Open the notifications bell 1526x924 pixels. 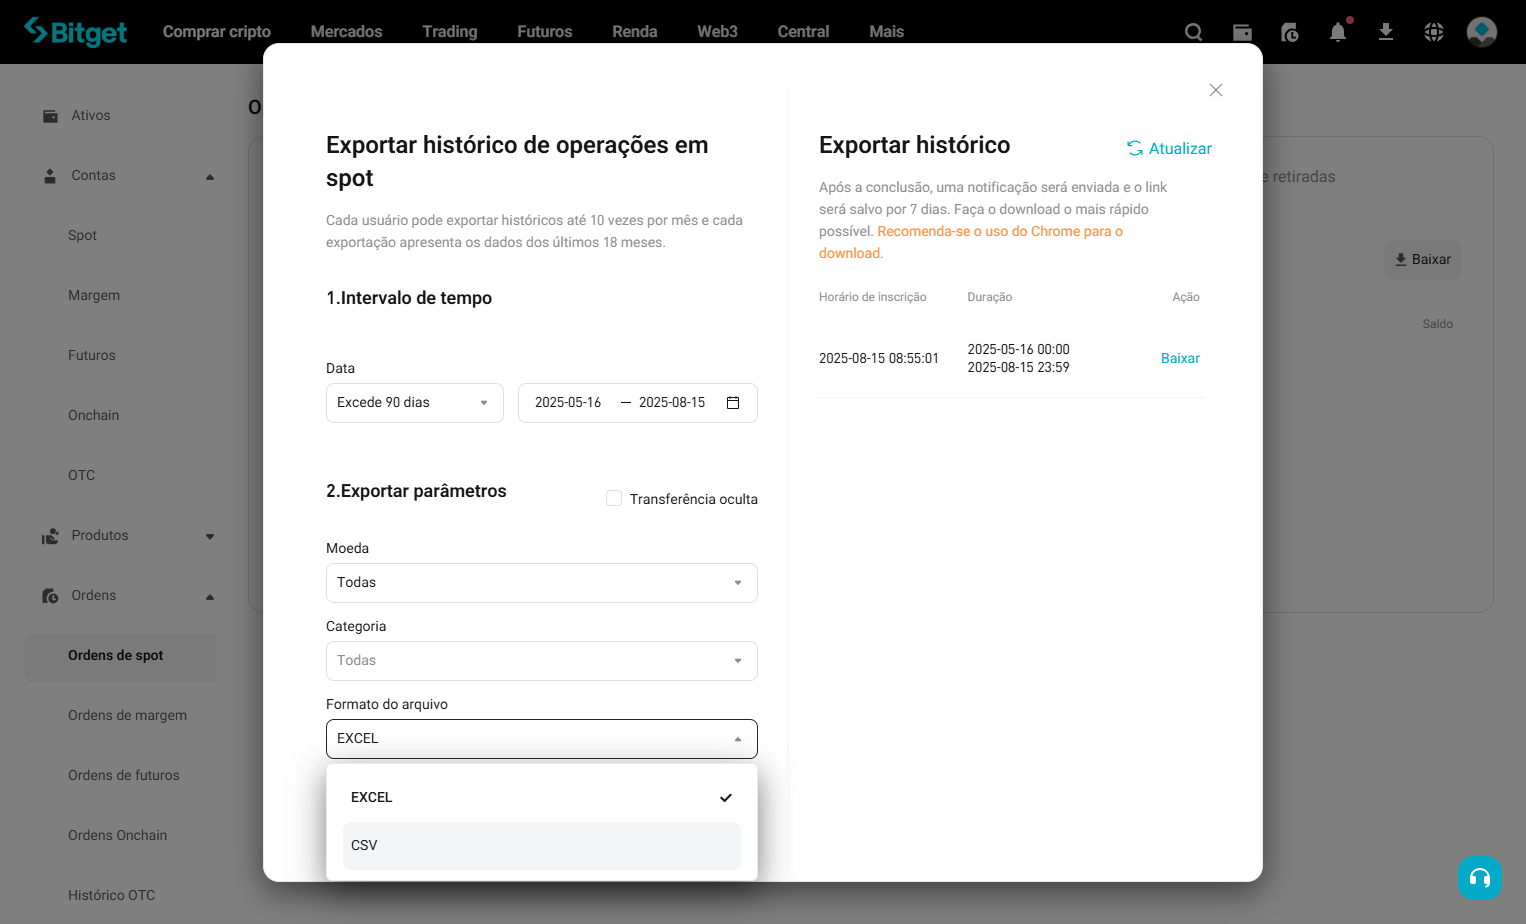click(x=1338, y=32)
